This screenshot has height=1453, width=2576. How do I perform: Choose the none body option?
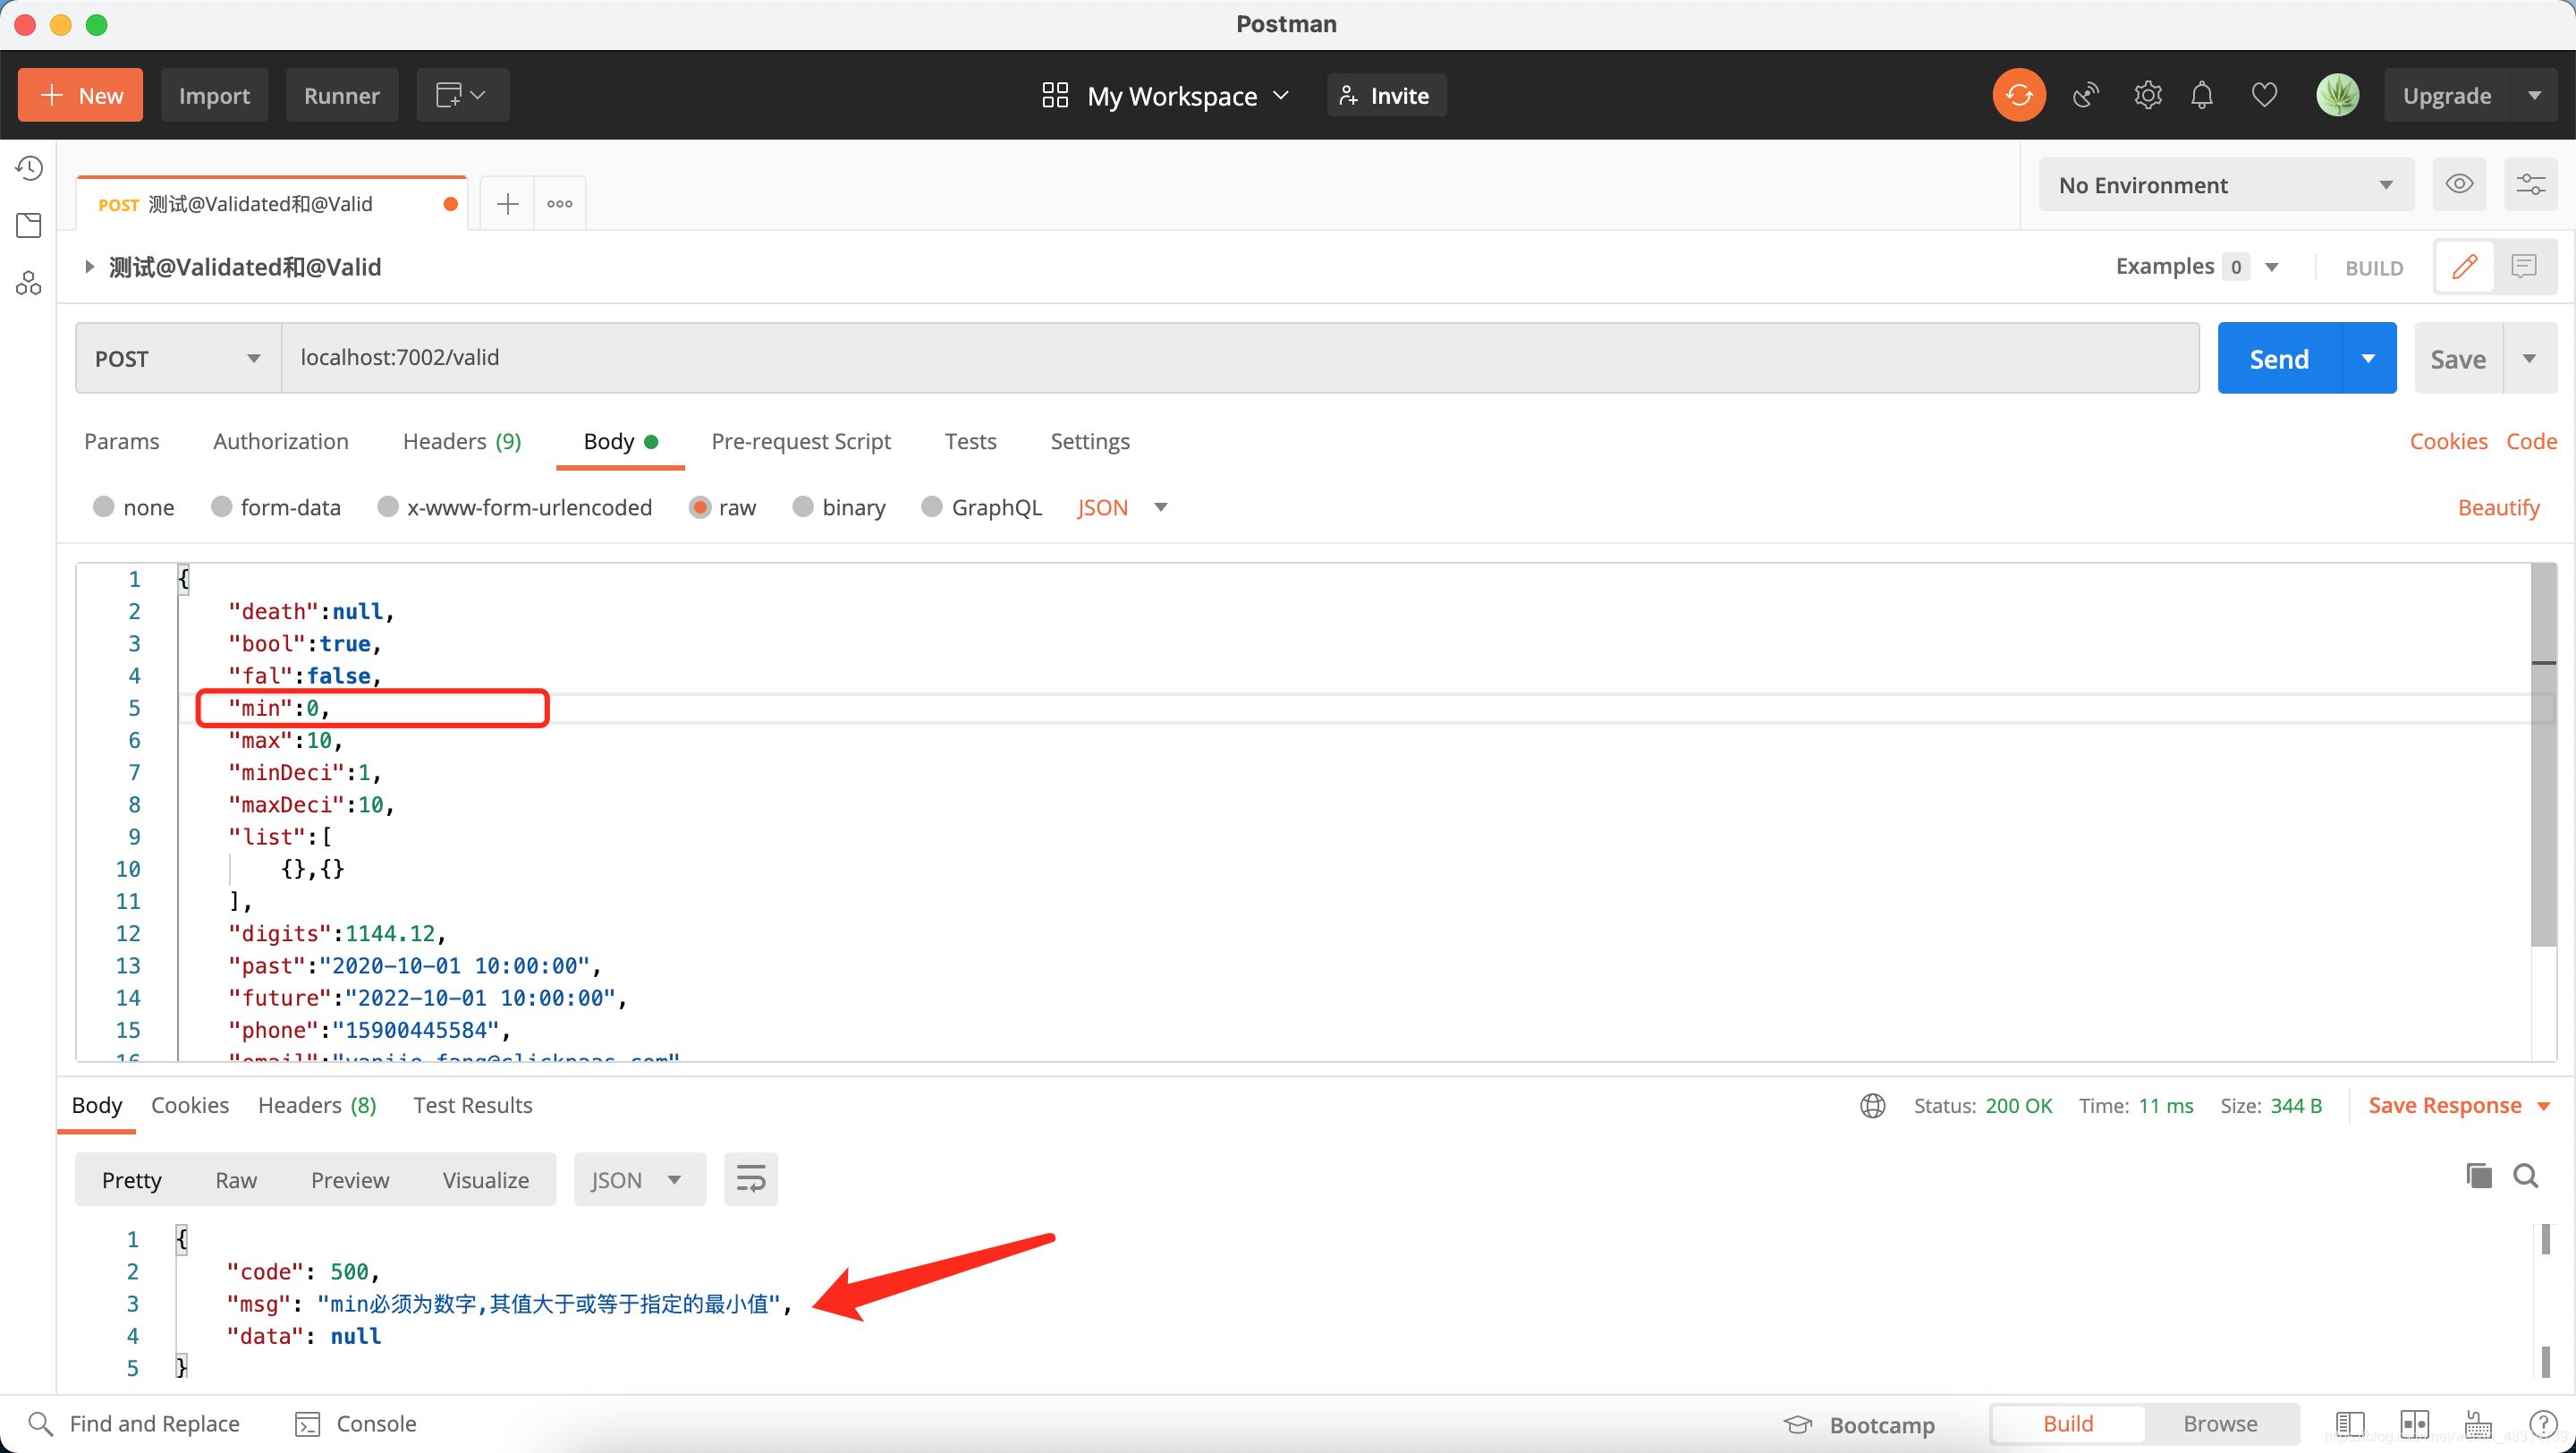(104, 507)
